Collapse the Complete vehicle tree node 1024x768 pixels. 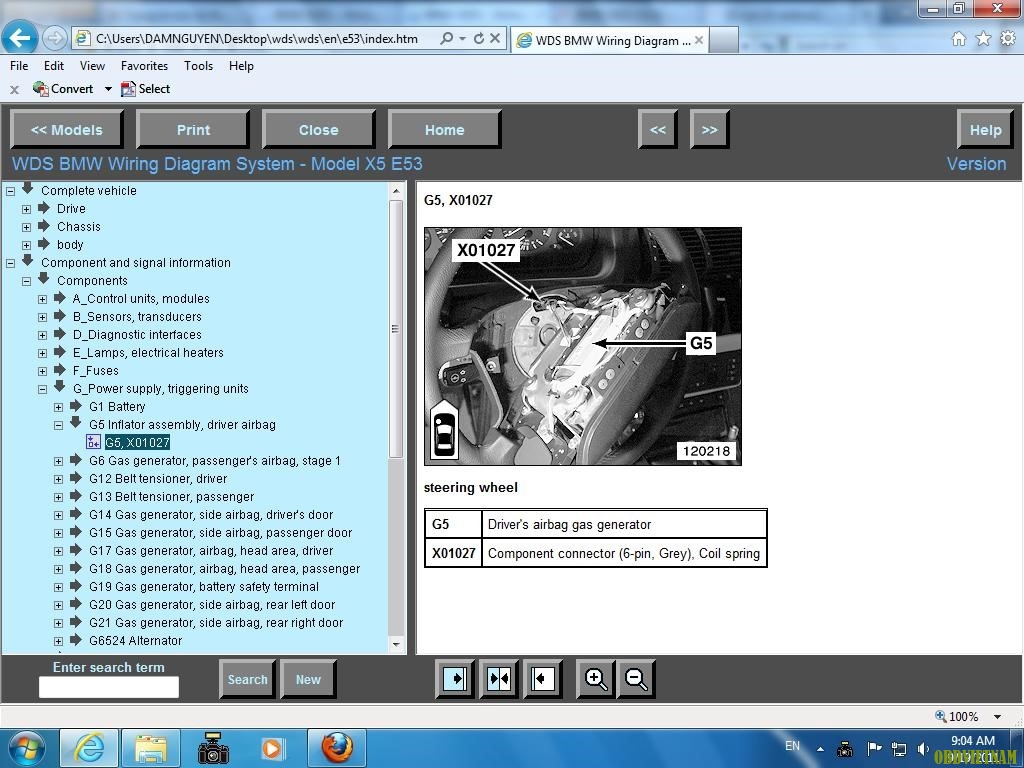10,191
